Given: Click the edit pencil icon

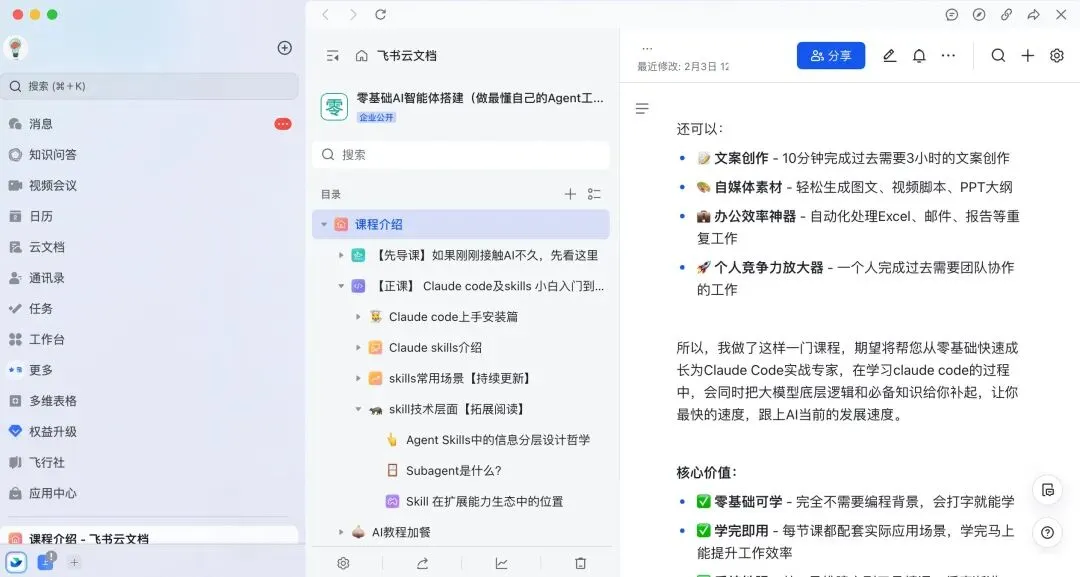Looking at the screenshot, I should coord(889,56).
